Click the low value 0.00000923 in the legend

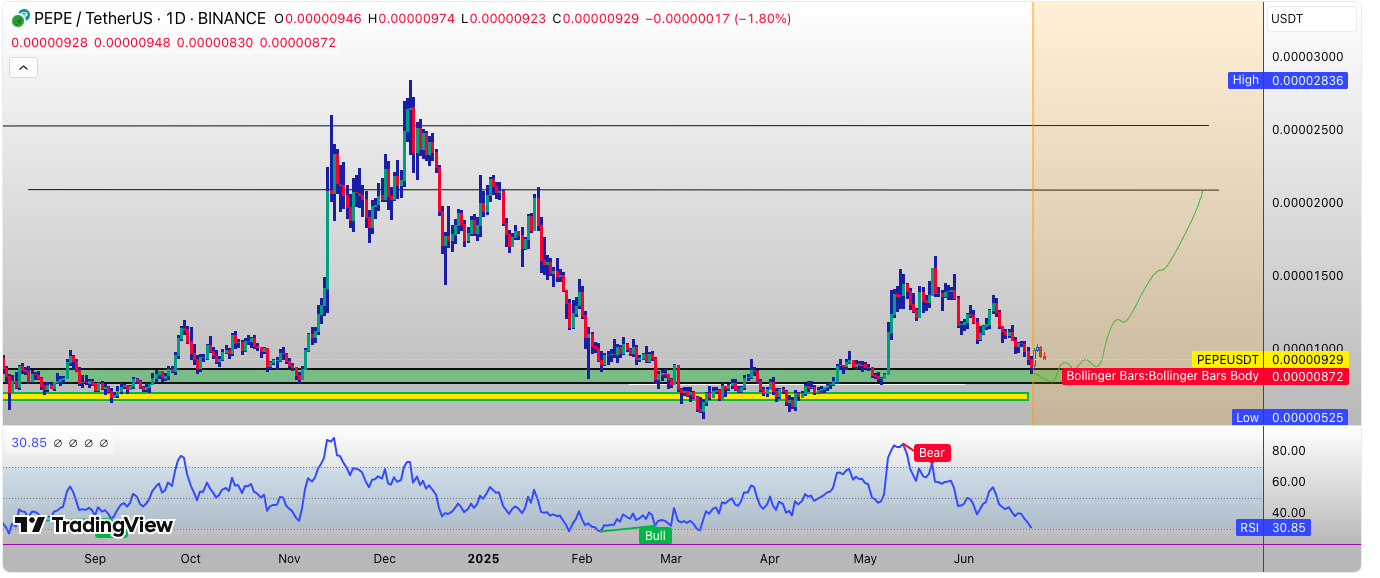(506, 18)
